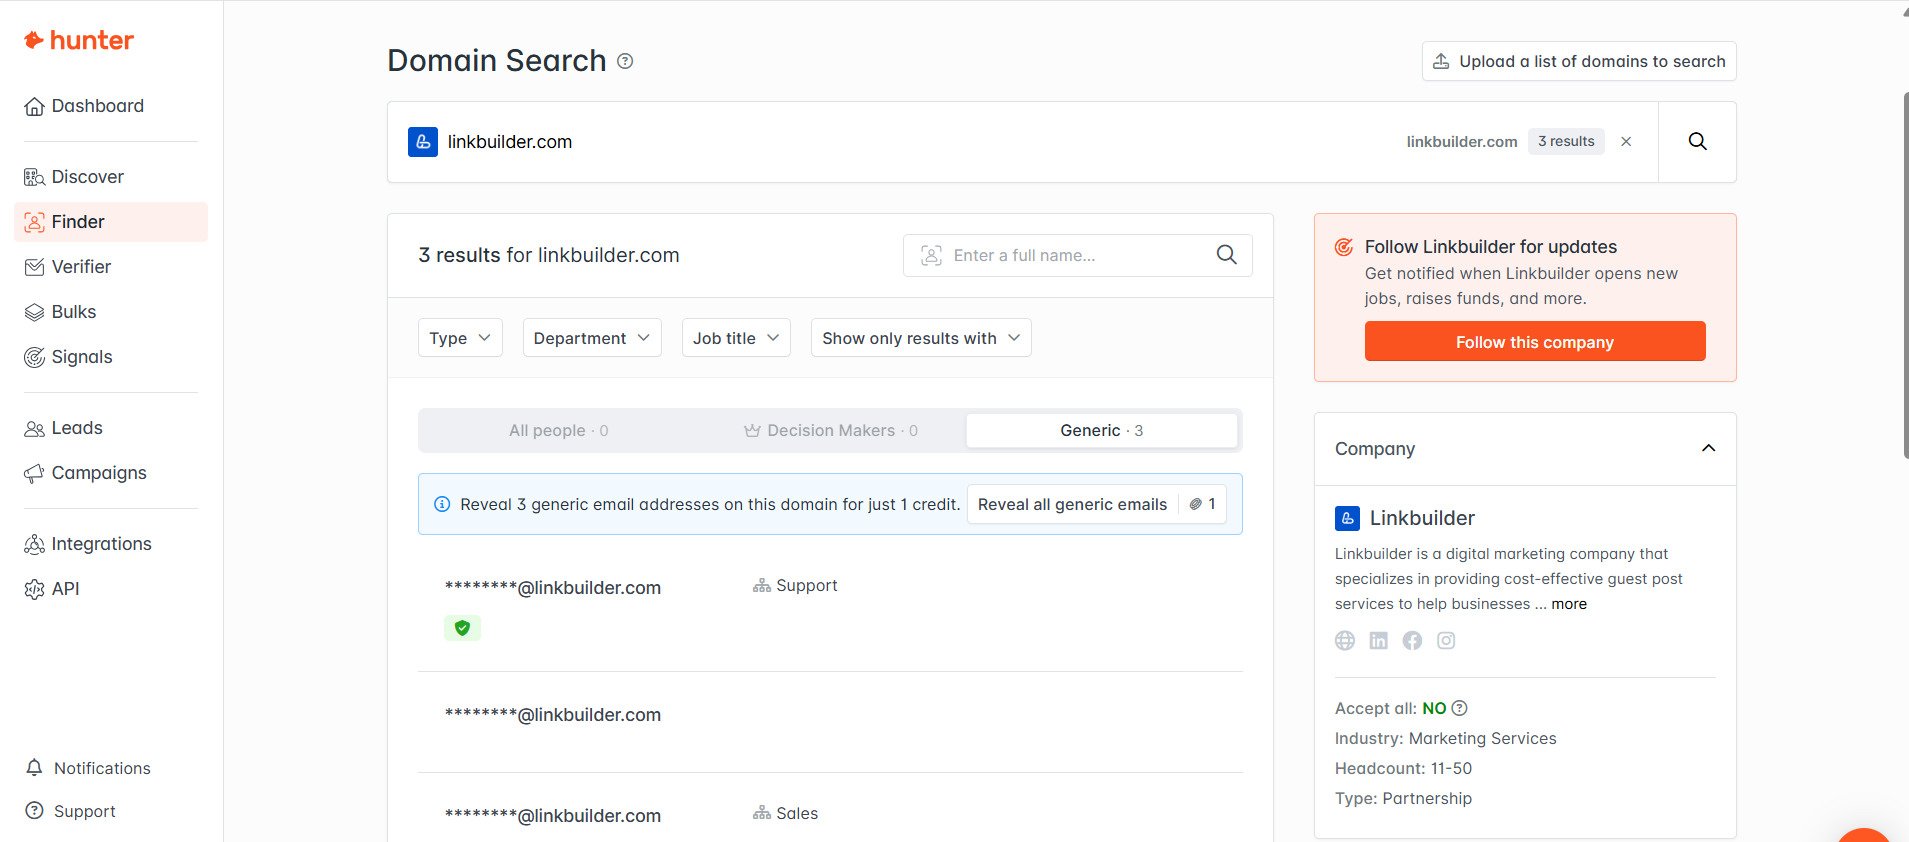Open Linkbuilder's LinkedIn icon
Screen dimensions: 1909x842
(x=1378, y=640)
